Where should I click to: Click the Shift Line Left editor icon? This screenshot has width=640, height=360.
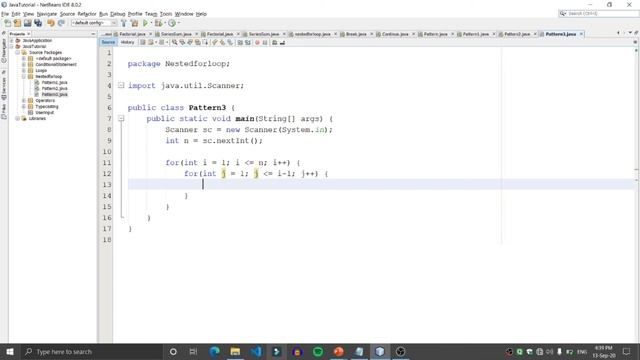coord(240,42)
